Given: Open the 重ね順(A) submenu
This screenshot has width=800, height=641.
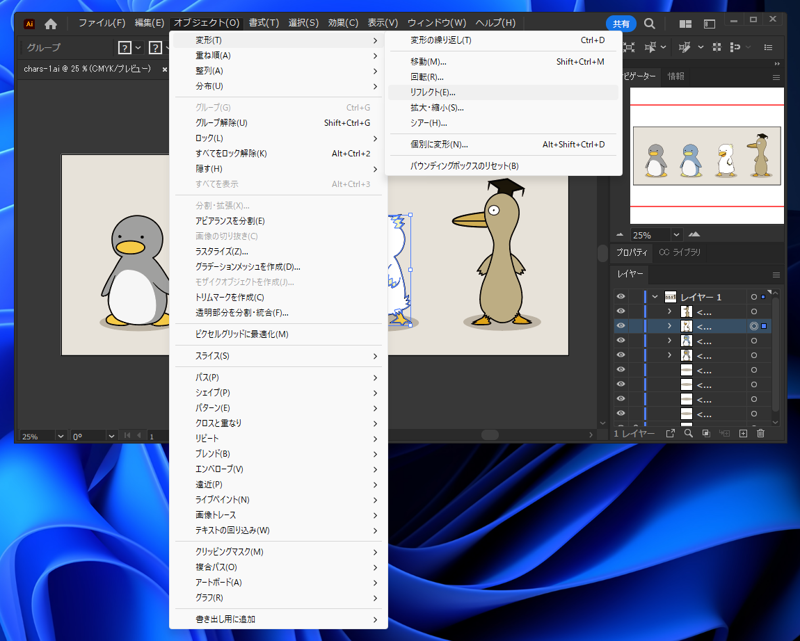Looking at the screenshot, I should click(x=279, y=56).
